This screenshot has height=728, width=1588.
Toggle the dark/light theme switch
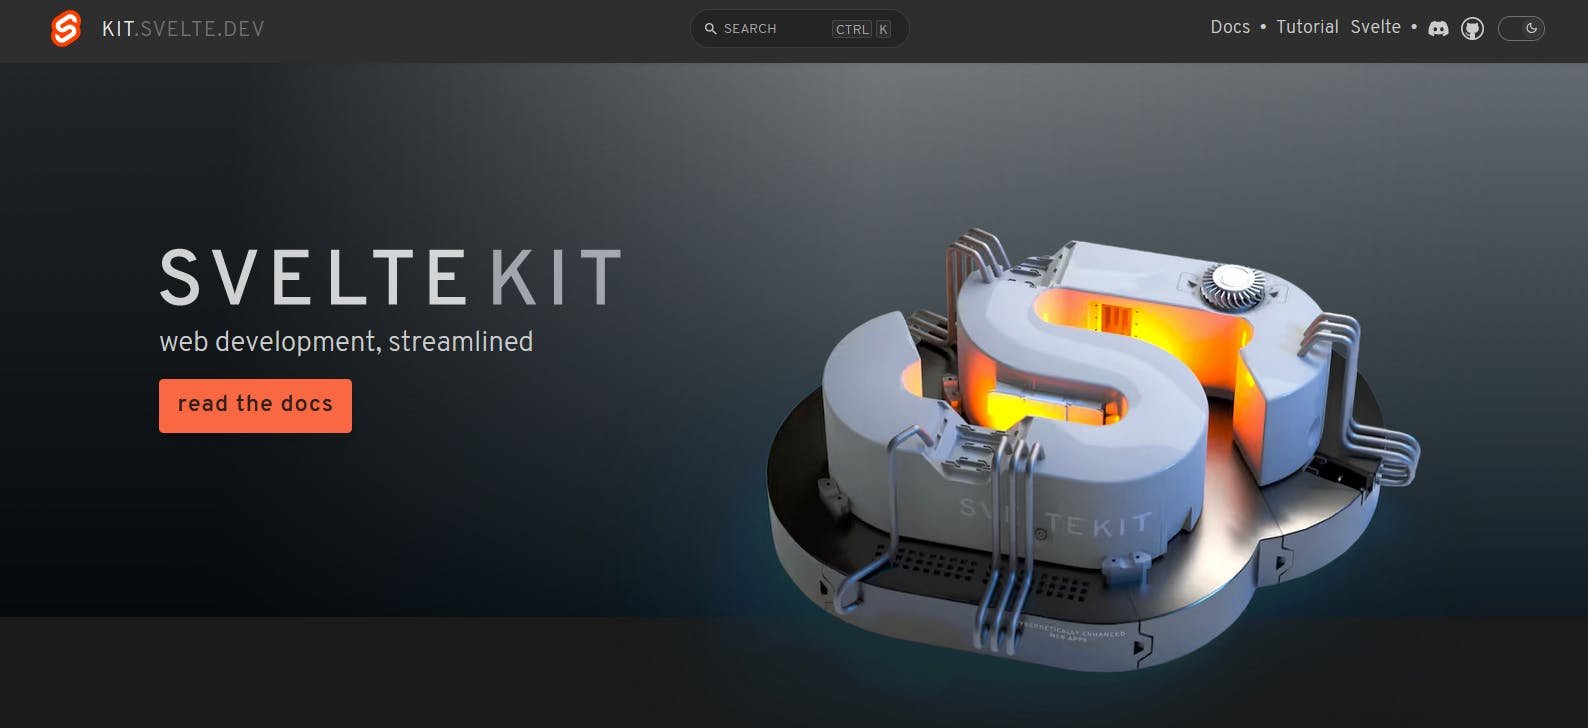pyautogui.click(x=1521, y=29)
